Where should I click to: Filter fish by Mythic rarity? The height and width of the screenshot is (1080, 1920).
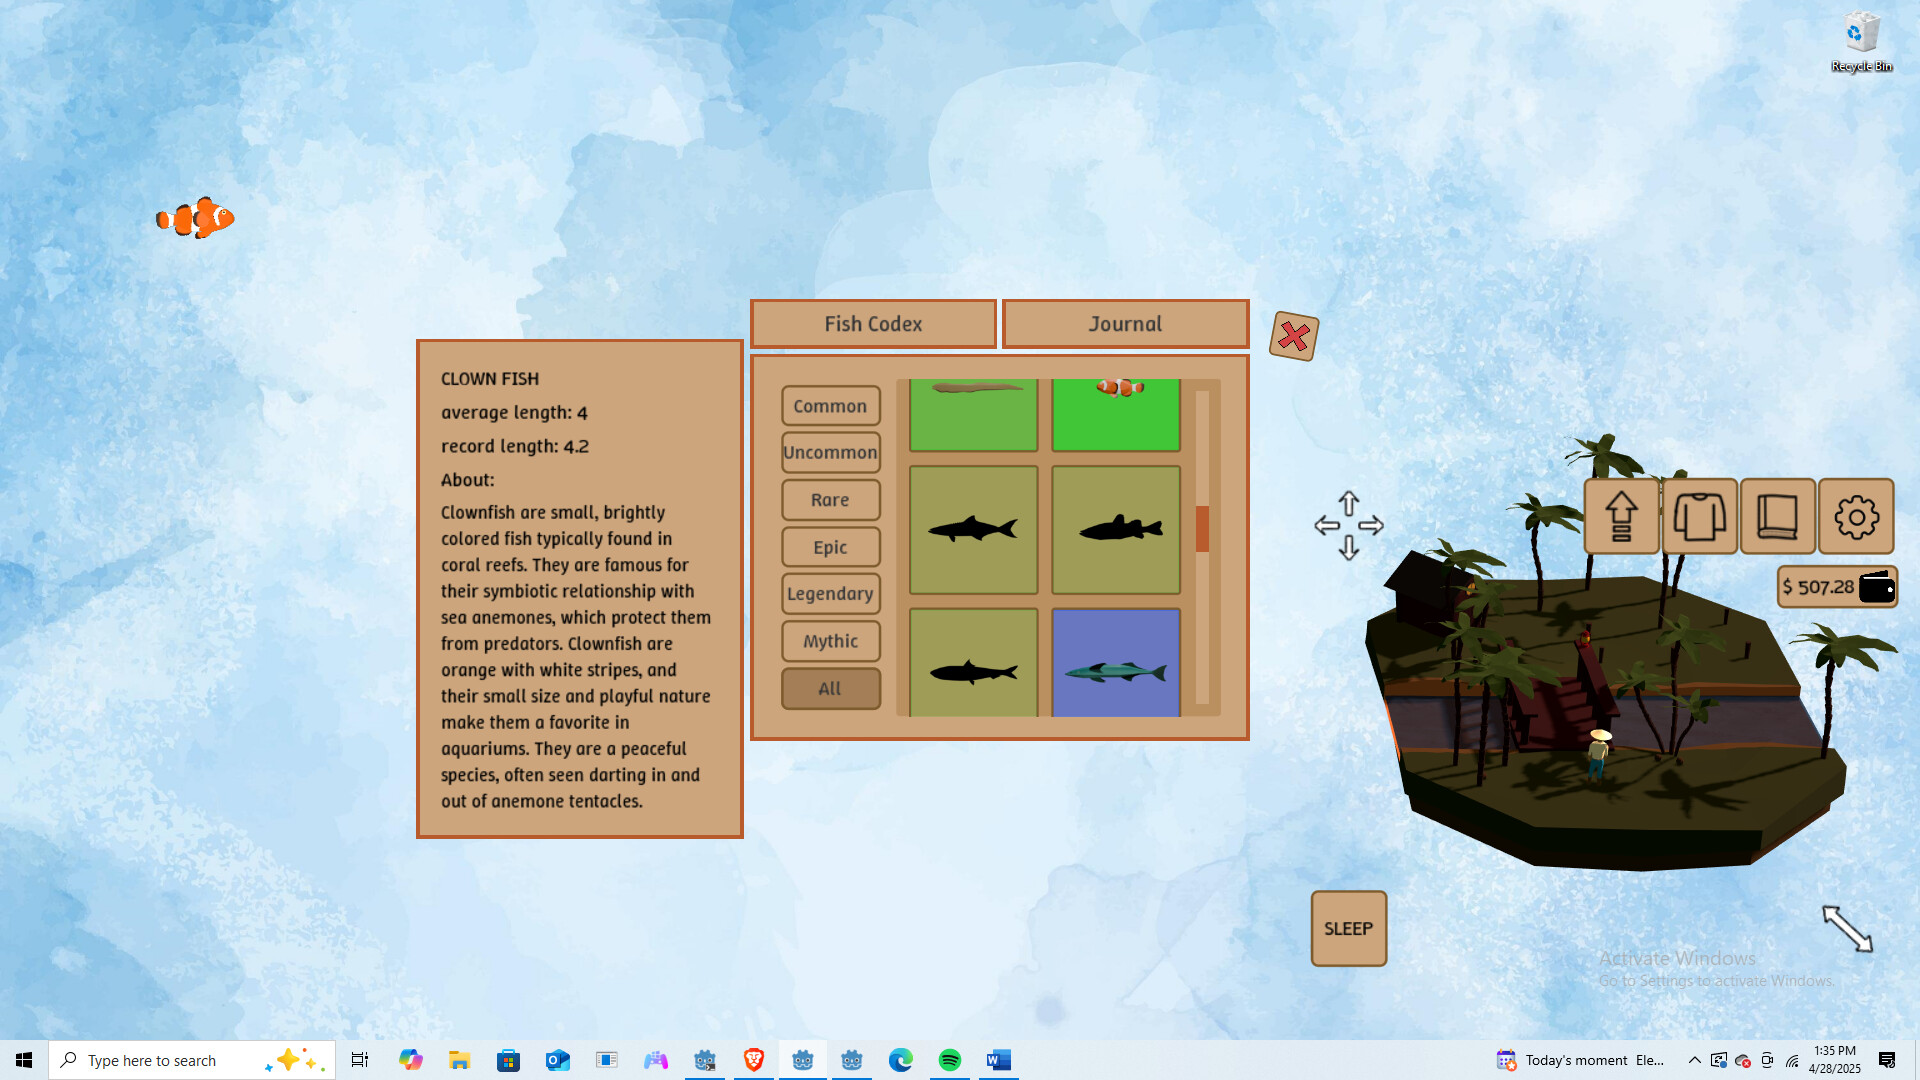(830, 641)
